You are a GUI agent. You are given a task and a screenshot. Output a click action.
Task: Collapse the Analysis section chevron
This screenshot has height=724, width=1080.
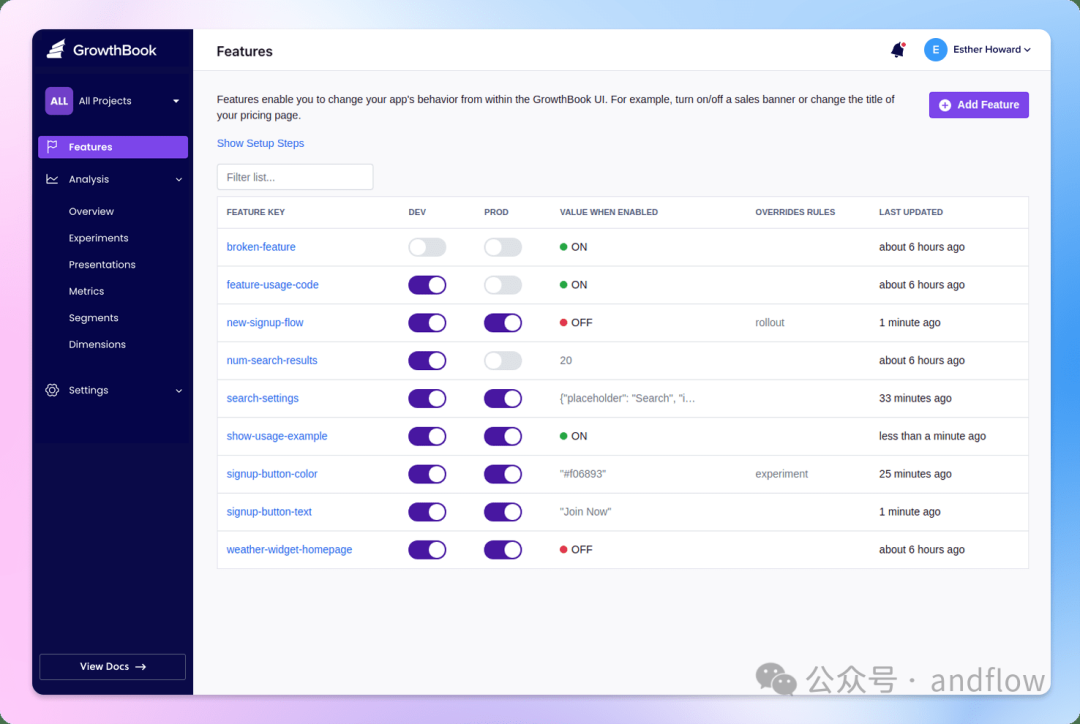(x=179, y=180)
